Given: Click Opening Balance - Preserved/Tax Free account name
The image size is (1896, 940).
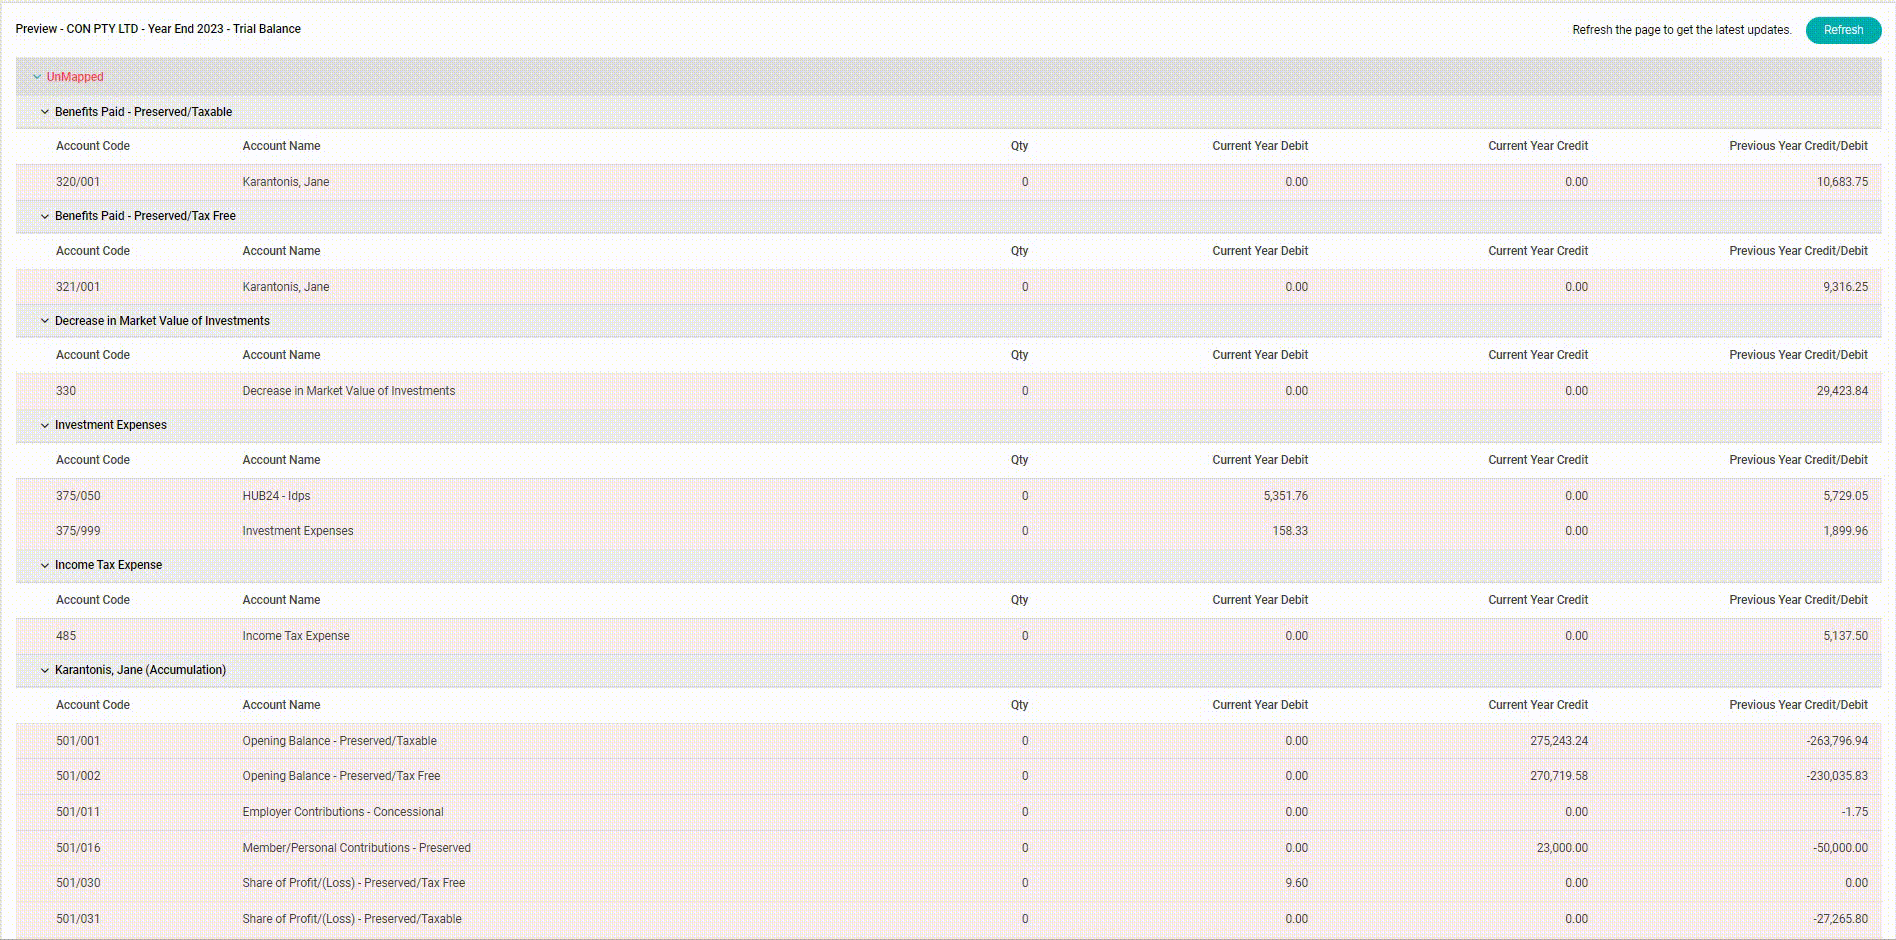Looking at the screenshot, I should pos(341,776).
